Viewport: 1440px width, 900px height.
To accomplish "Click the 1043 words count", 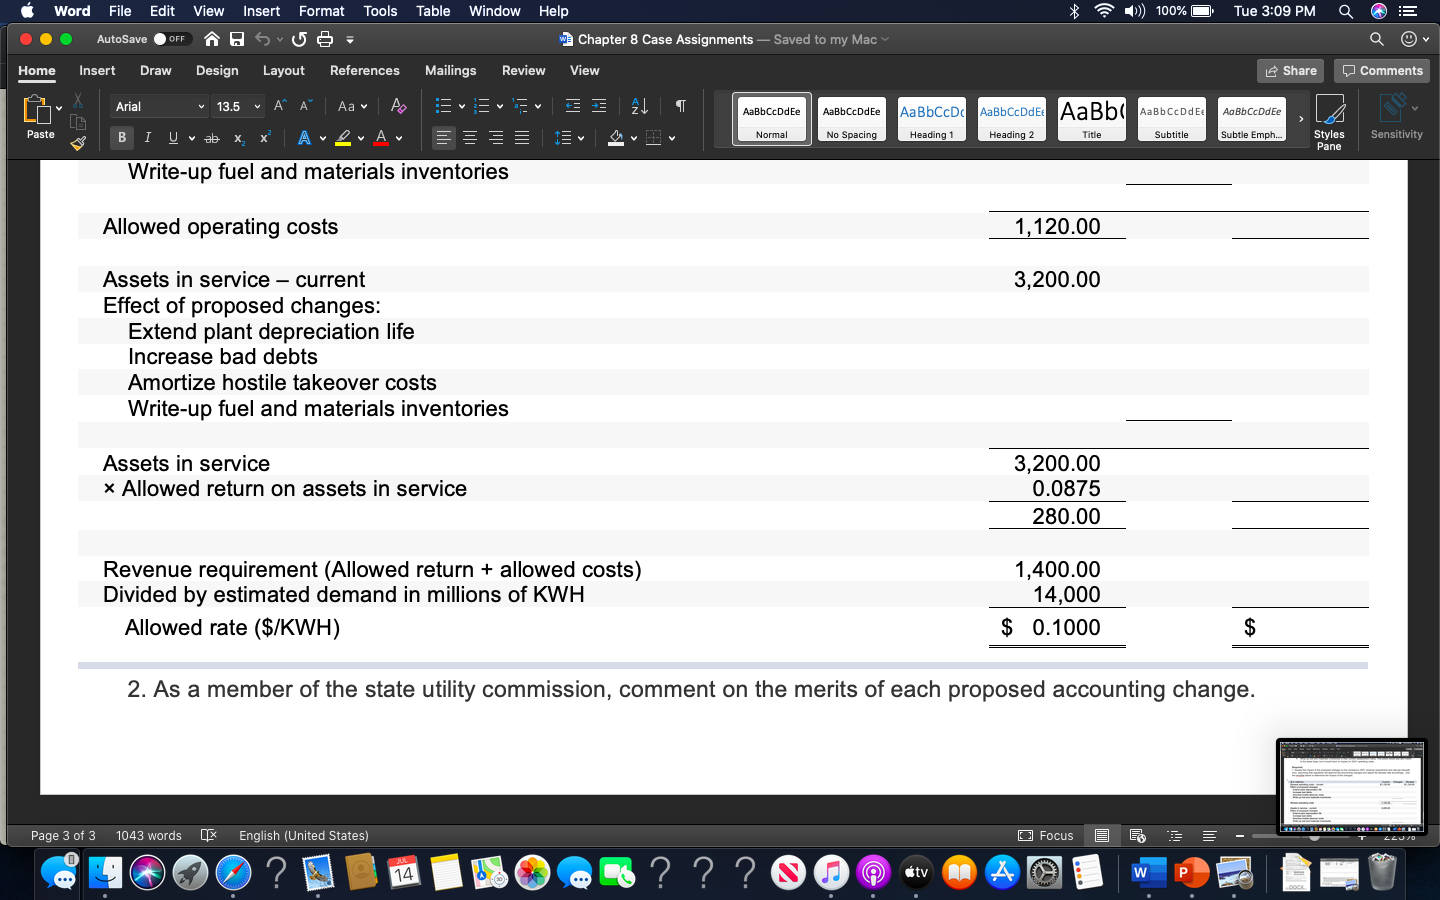I will coord(149,836).
